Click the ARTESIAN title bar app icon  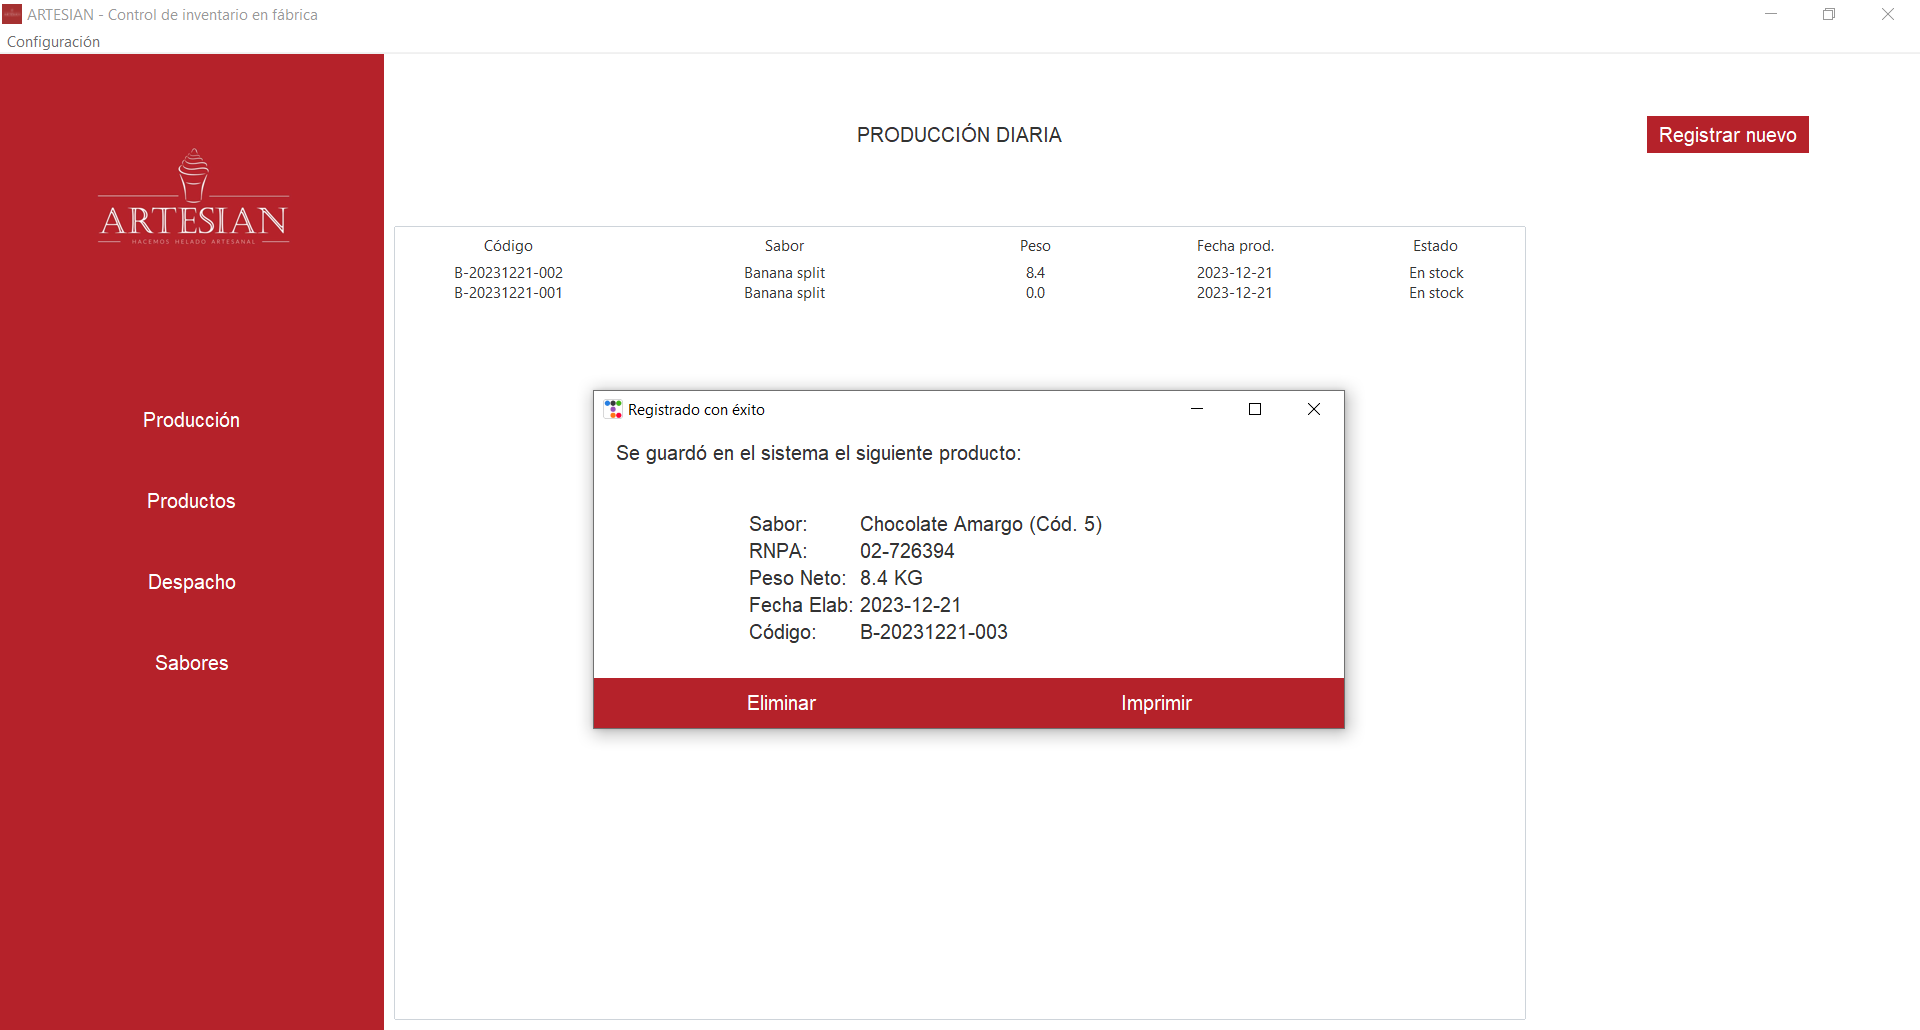coord(12,14)
